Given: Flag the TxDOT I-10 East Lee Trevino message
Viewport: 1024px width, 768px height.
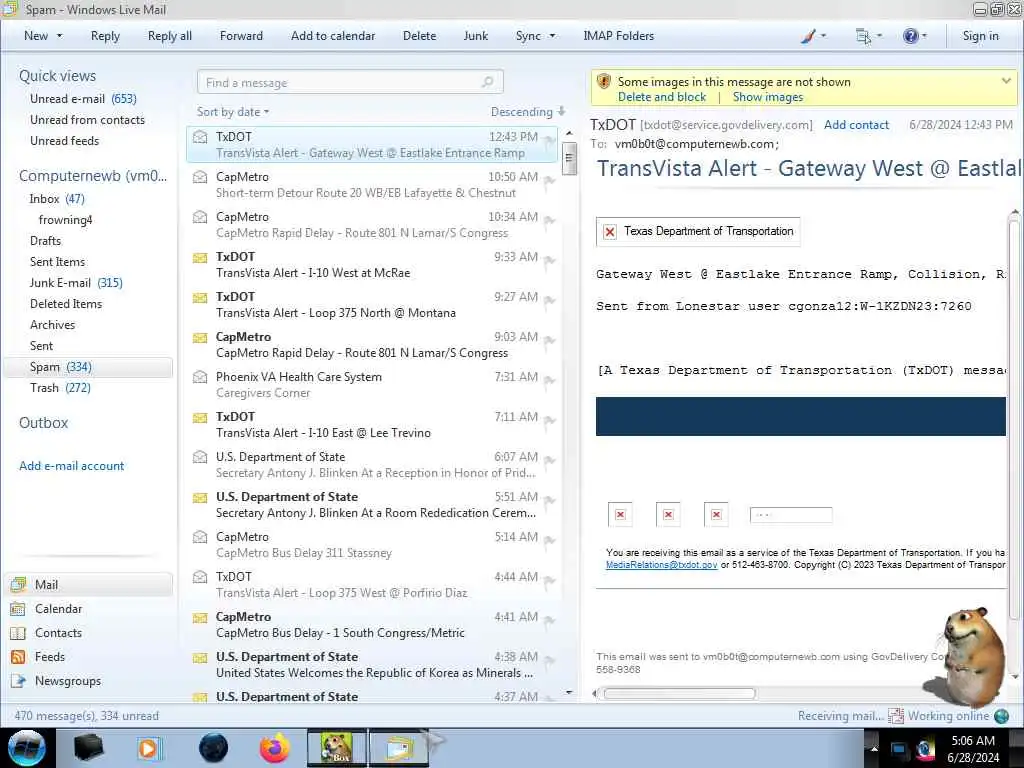Looking at the screenshot, I should tap(549, 421).
